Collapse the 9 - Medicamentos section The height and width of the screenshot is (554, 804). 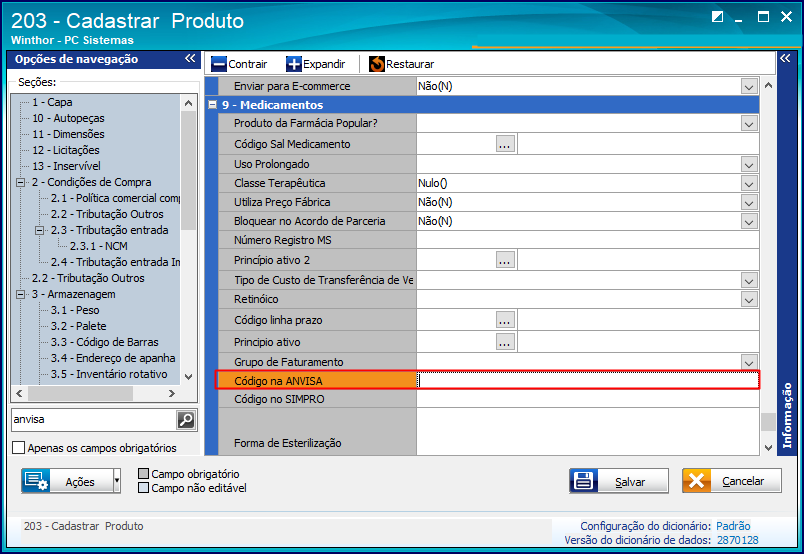[212, 105]
